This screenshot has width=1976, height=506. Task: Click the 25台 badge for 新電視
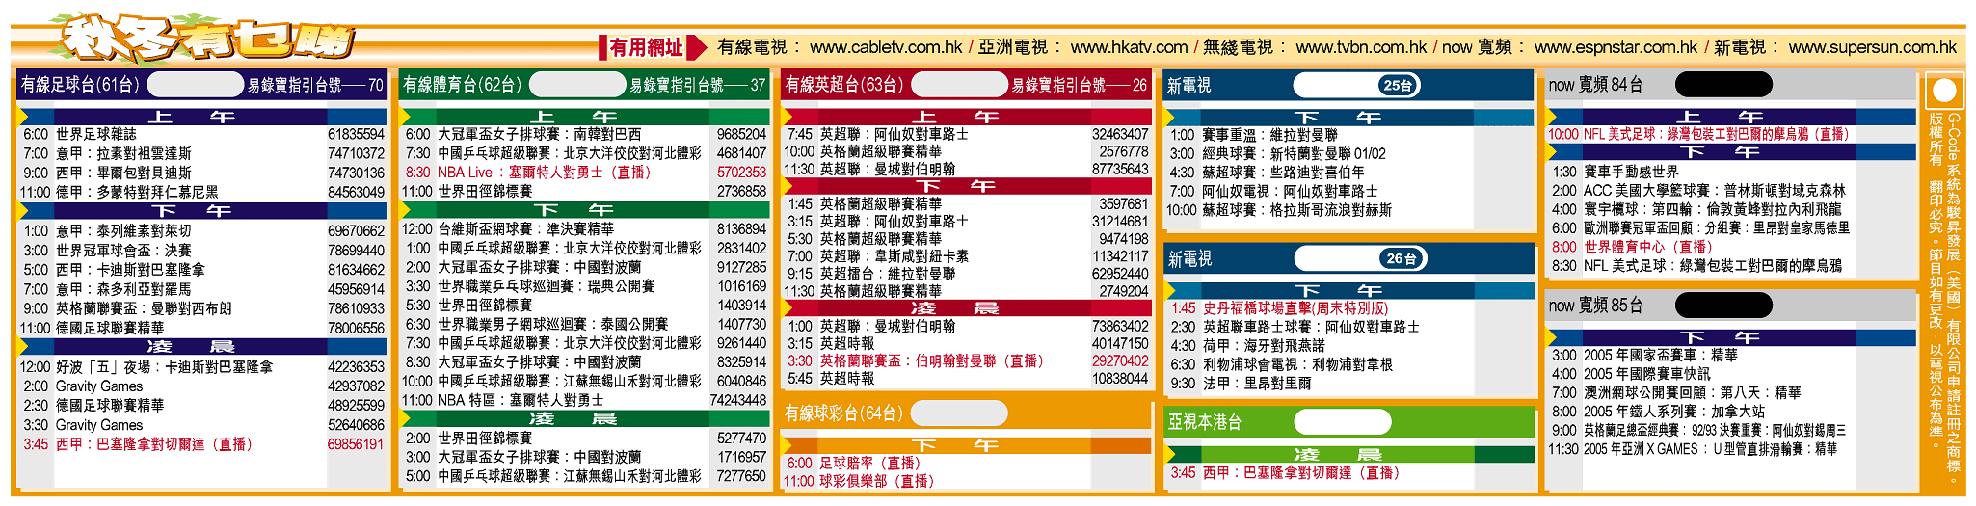click(x=1397, y=86)
